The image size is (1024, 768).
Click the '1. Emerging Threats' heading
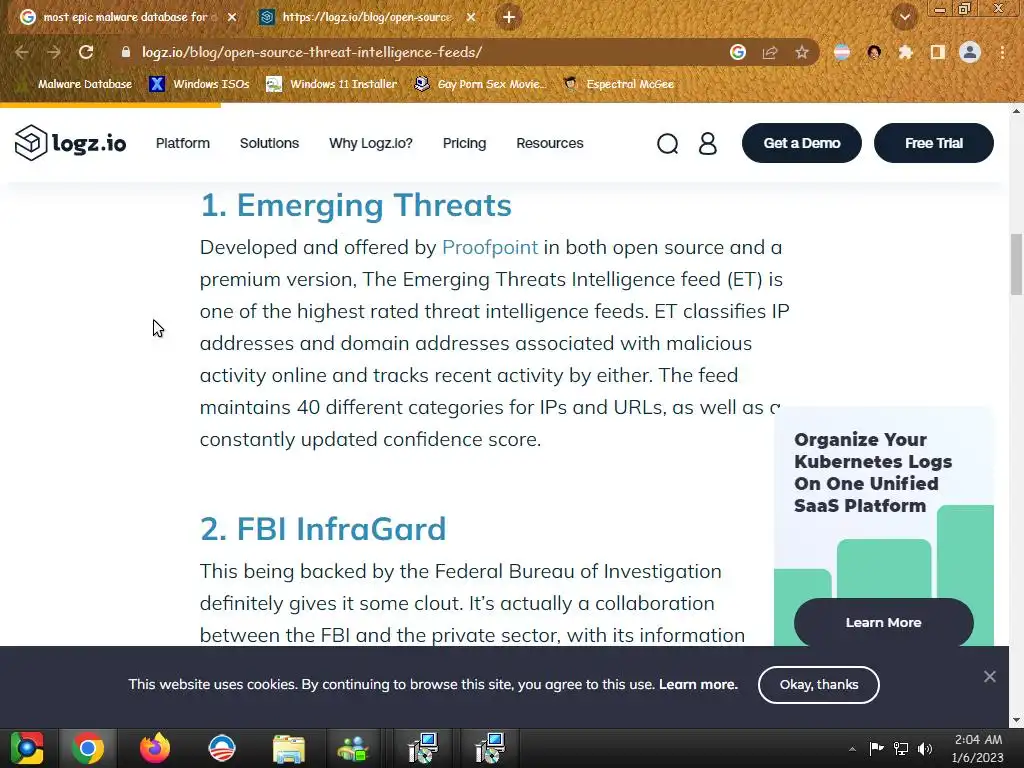coord(356,205)
